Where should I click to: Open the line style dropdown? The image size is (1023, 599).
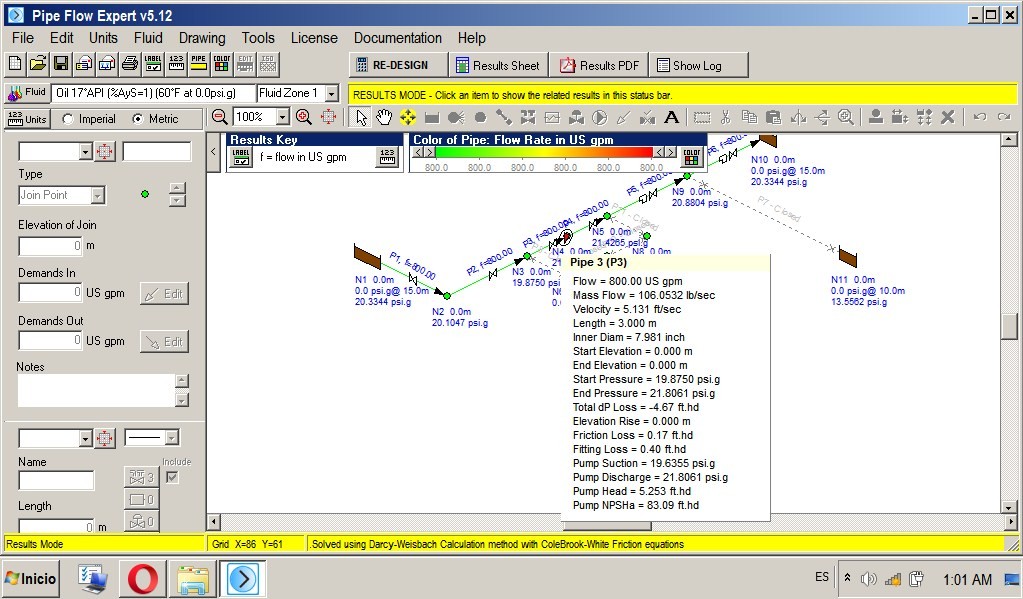click(171, 438)
